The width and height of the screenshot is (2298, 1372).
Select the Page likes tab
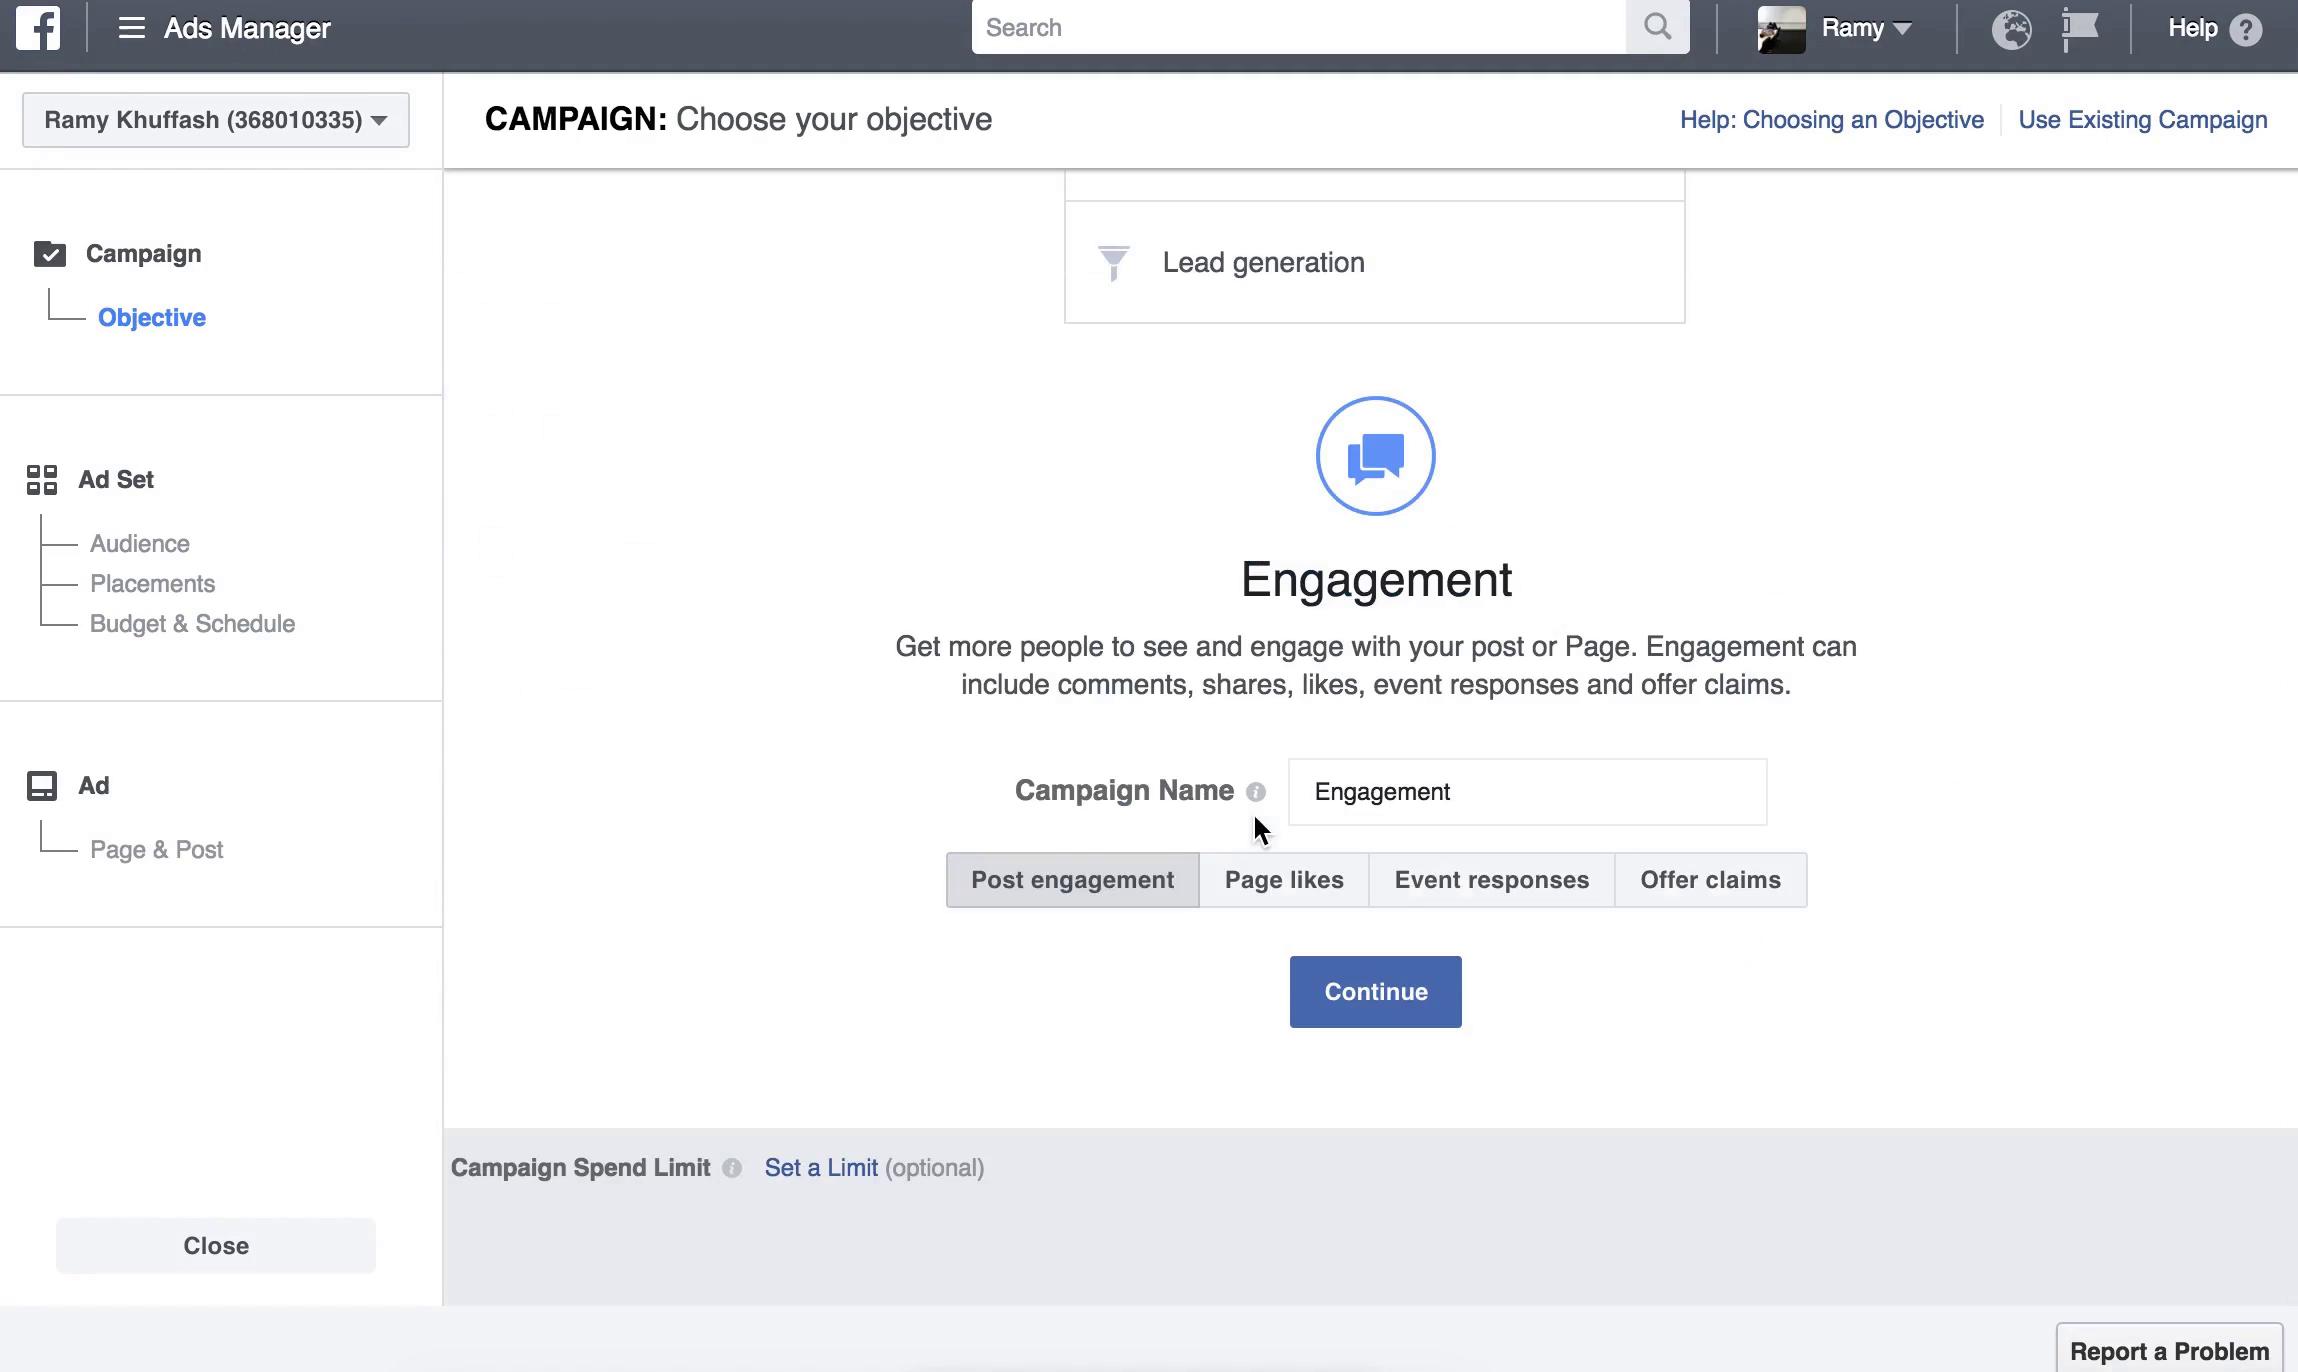[1284, 879]
